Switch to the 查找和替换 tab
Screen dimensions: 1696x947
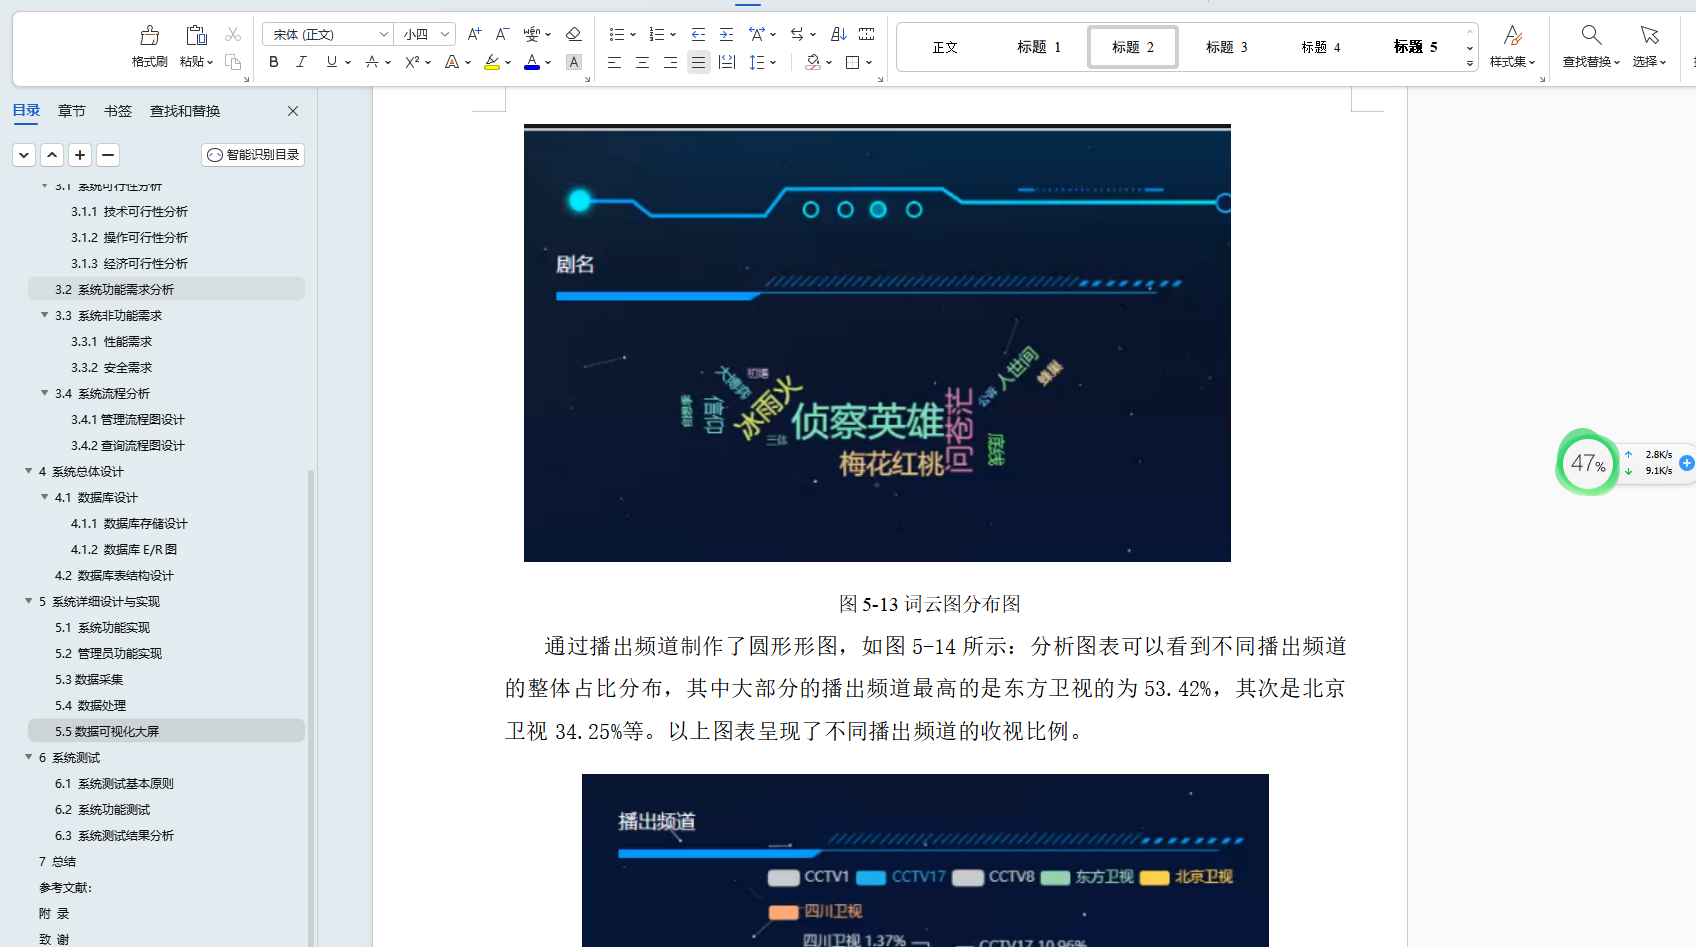tap(185, 111)
